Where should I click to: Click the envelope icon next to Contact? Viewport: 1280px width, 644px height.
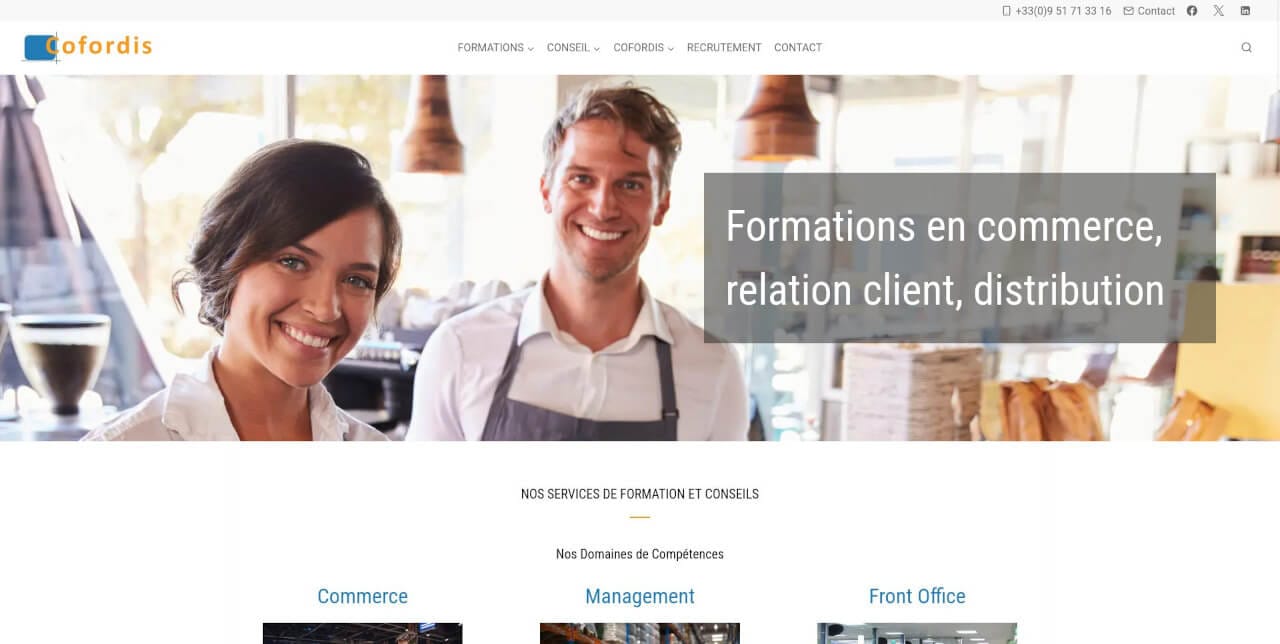(x=1128, y=11)
